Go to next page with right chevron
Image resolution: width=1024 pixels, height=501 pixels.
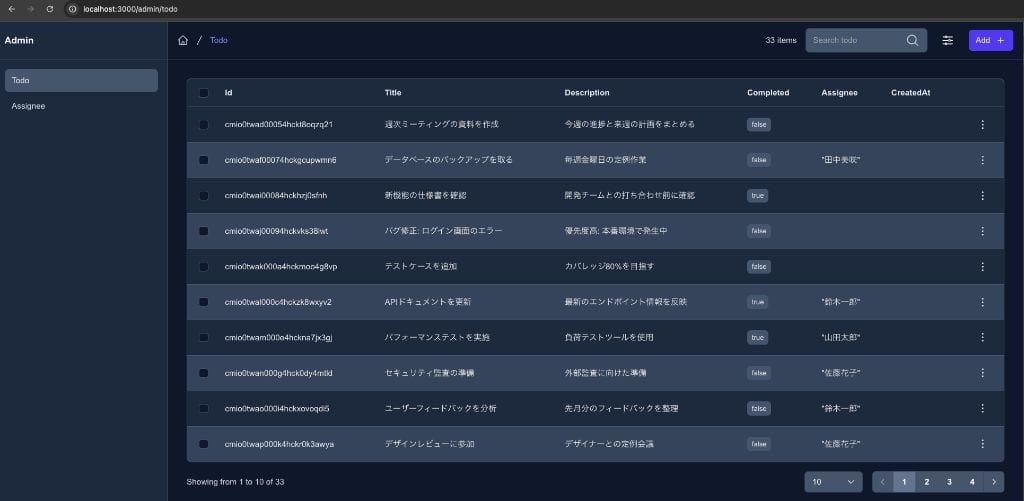click(x=993, y=482)
